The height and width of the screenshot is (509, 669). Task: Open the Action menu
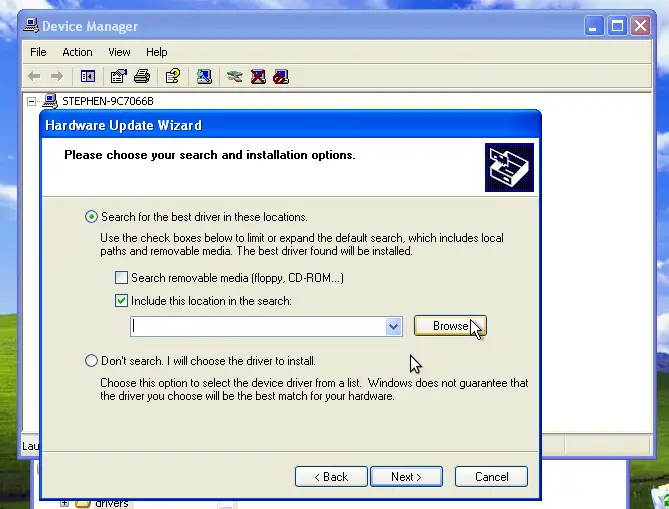77,52
